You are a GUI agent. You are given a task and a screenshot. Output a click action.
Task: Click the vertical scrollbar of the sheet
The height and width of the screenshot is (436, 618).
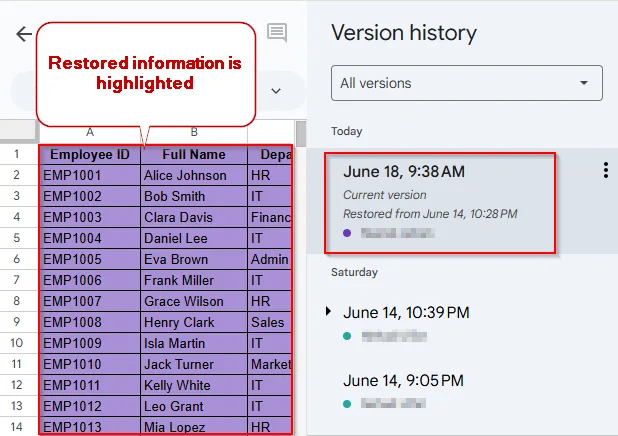click(301, 134)
